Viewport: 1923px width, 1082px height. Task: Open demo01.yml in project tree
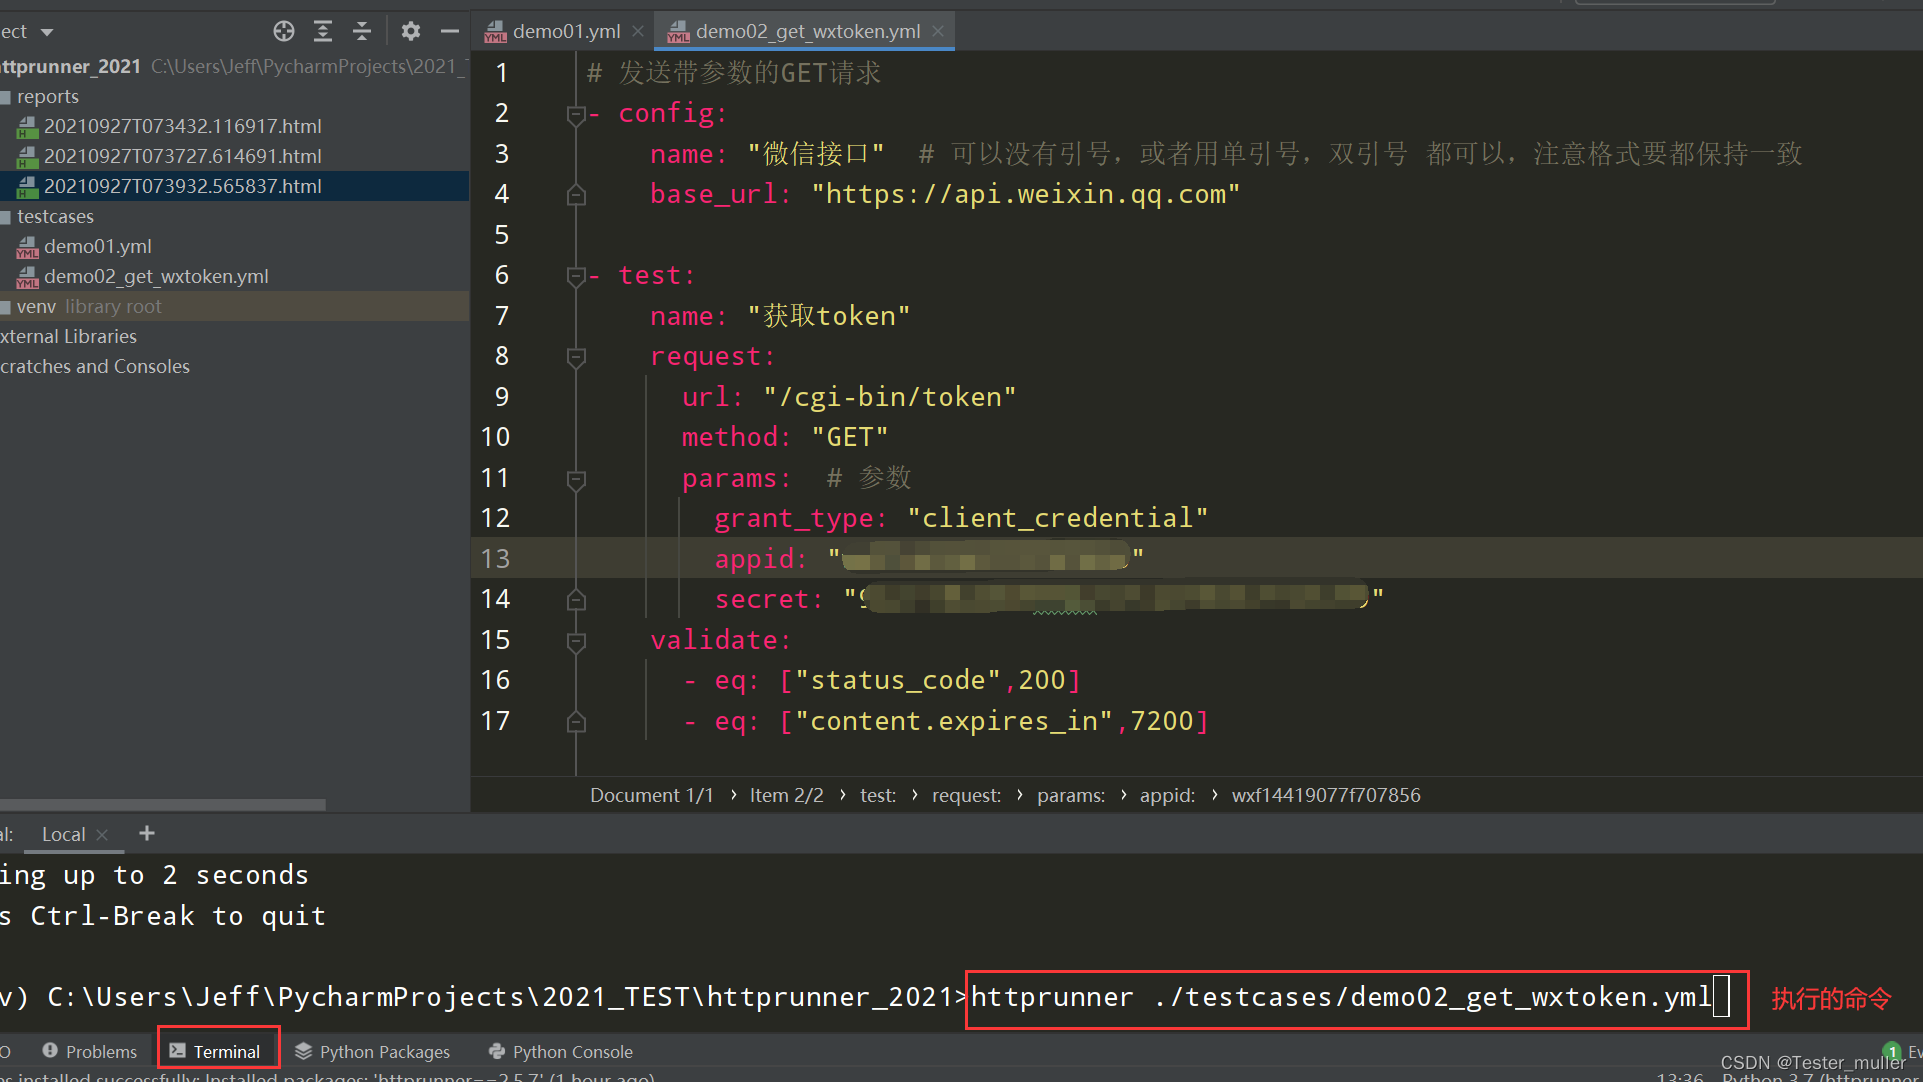point(97,246)
